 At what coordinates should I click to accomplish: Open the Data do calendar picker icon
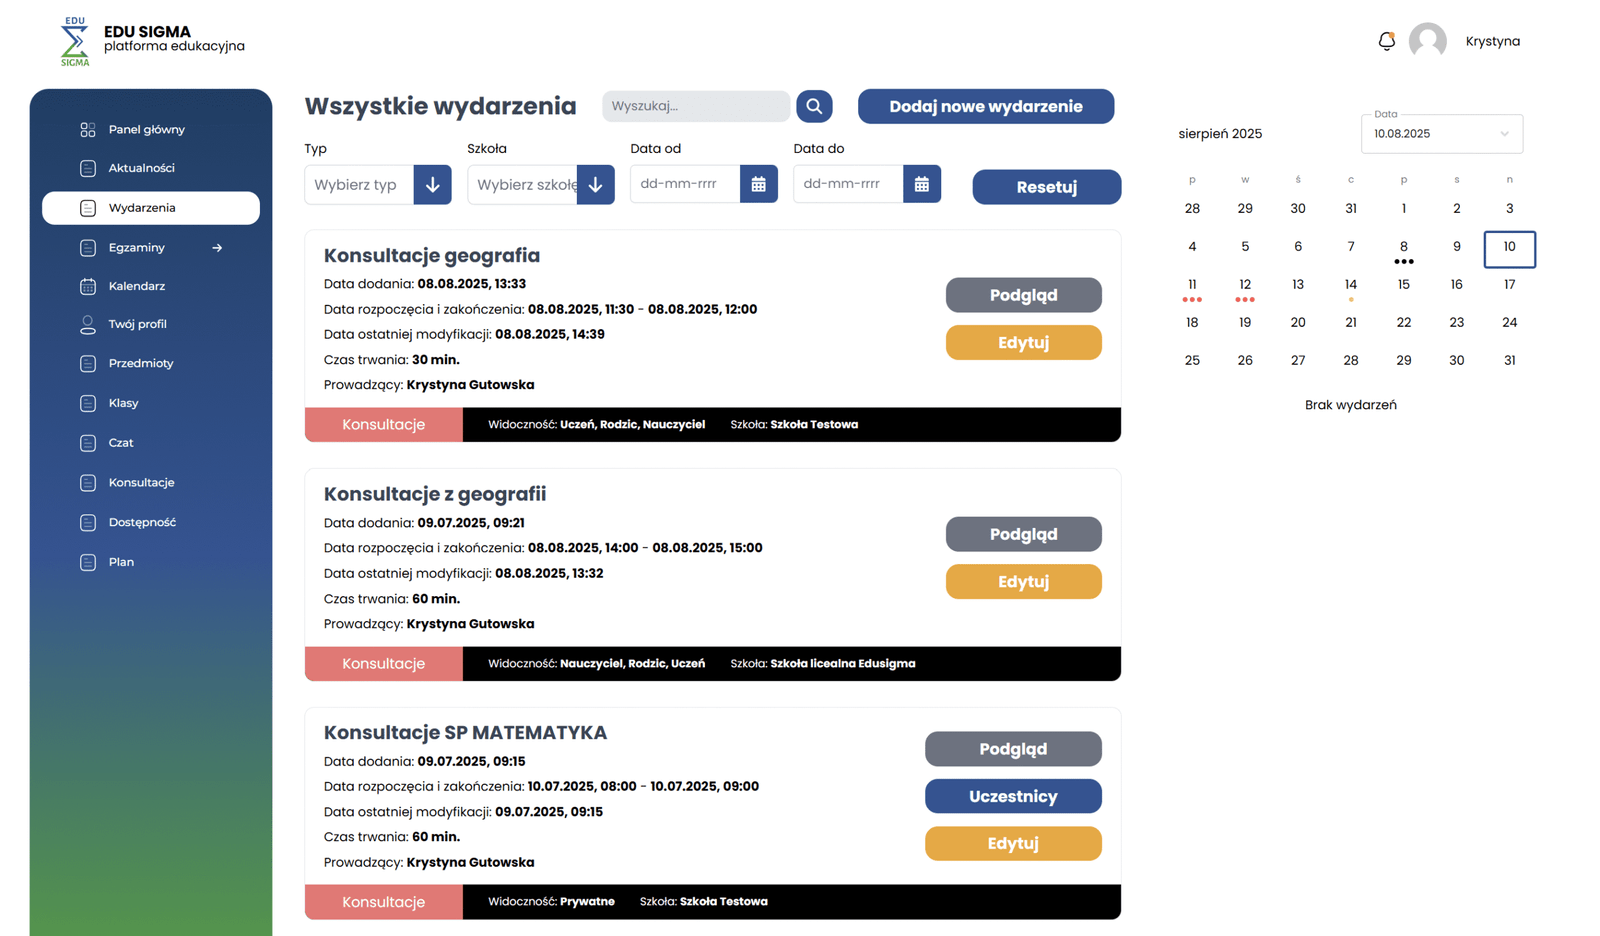point(921,184)
